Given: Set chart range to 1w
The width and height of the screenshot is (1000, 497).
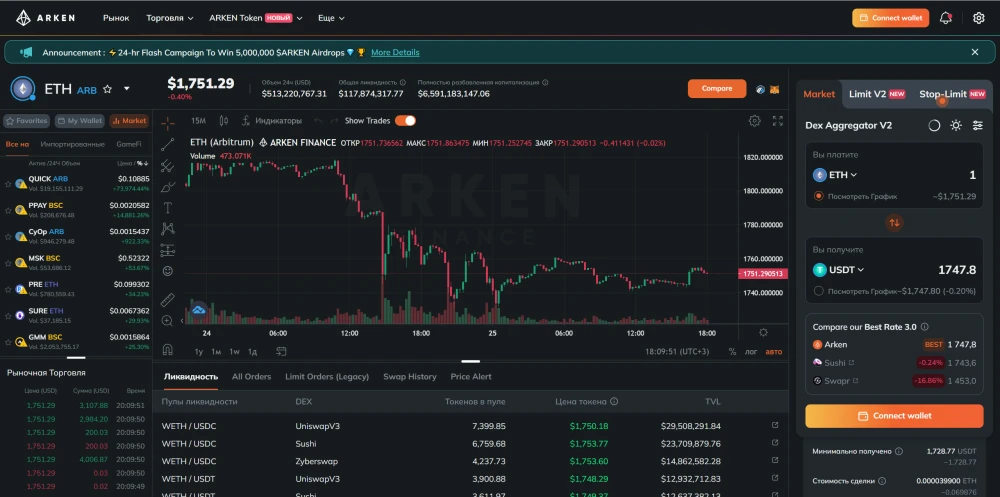Looking at the screenshot, I should 235,352.
